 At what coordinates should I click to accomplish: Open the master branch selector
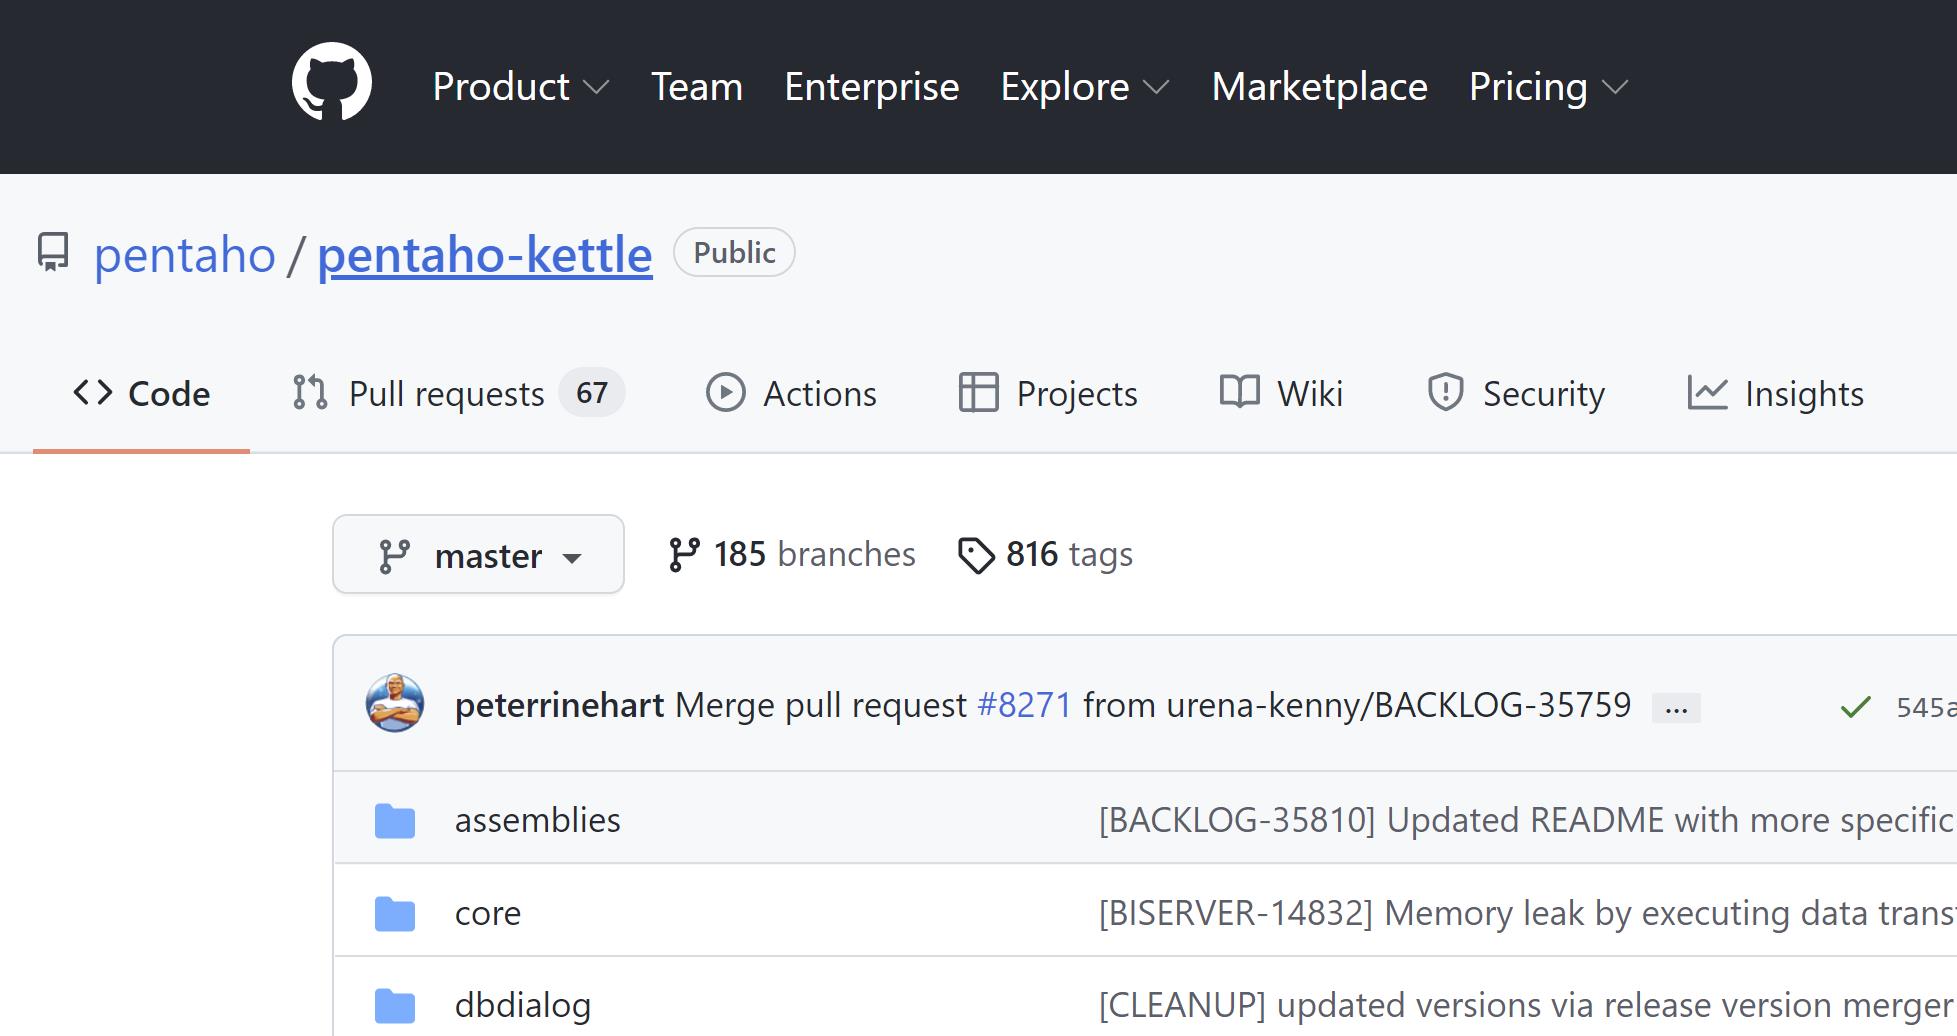[479, 555]
